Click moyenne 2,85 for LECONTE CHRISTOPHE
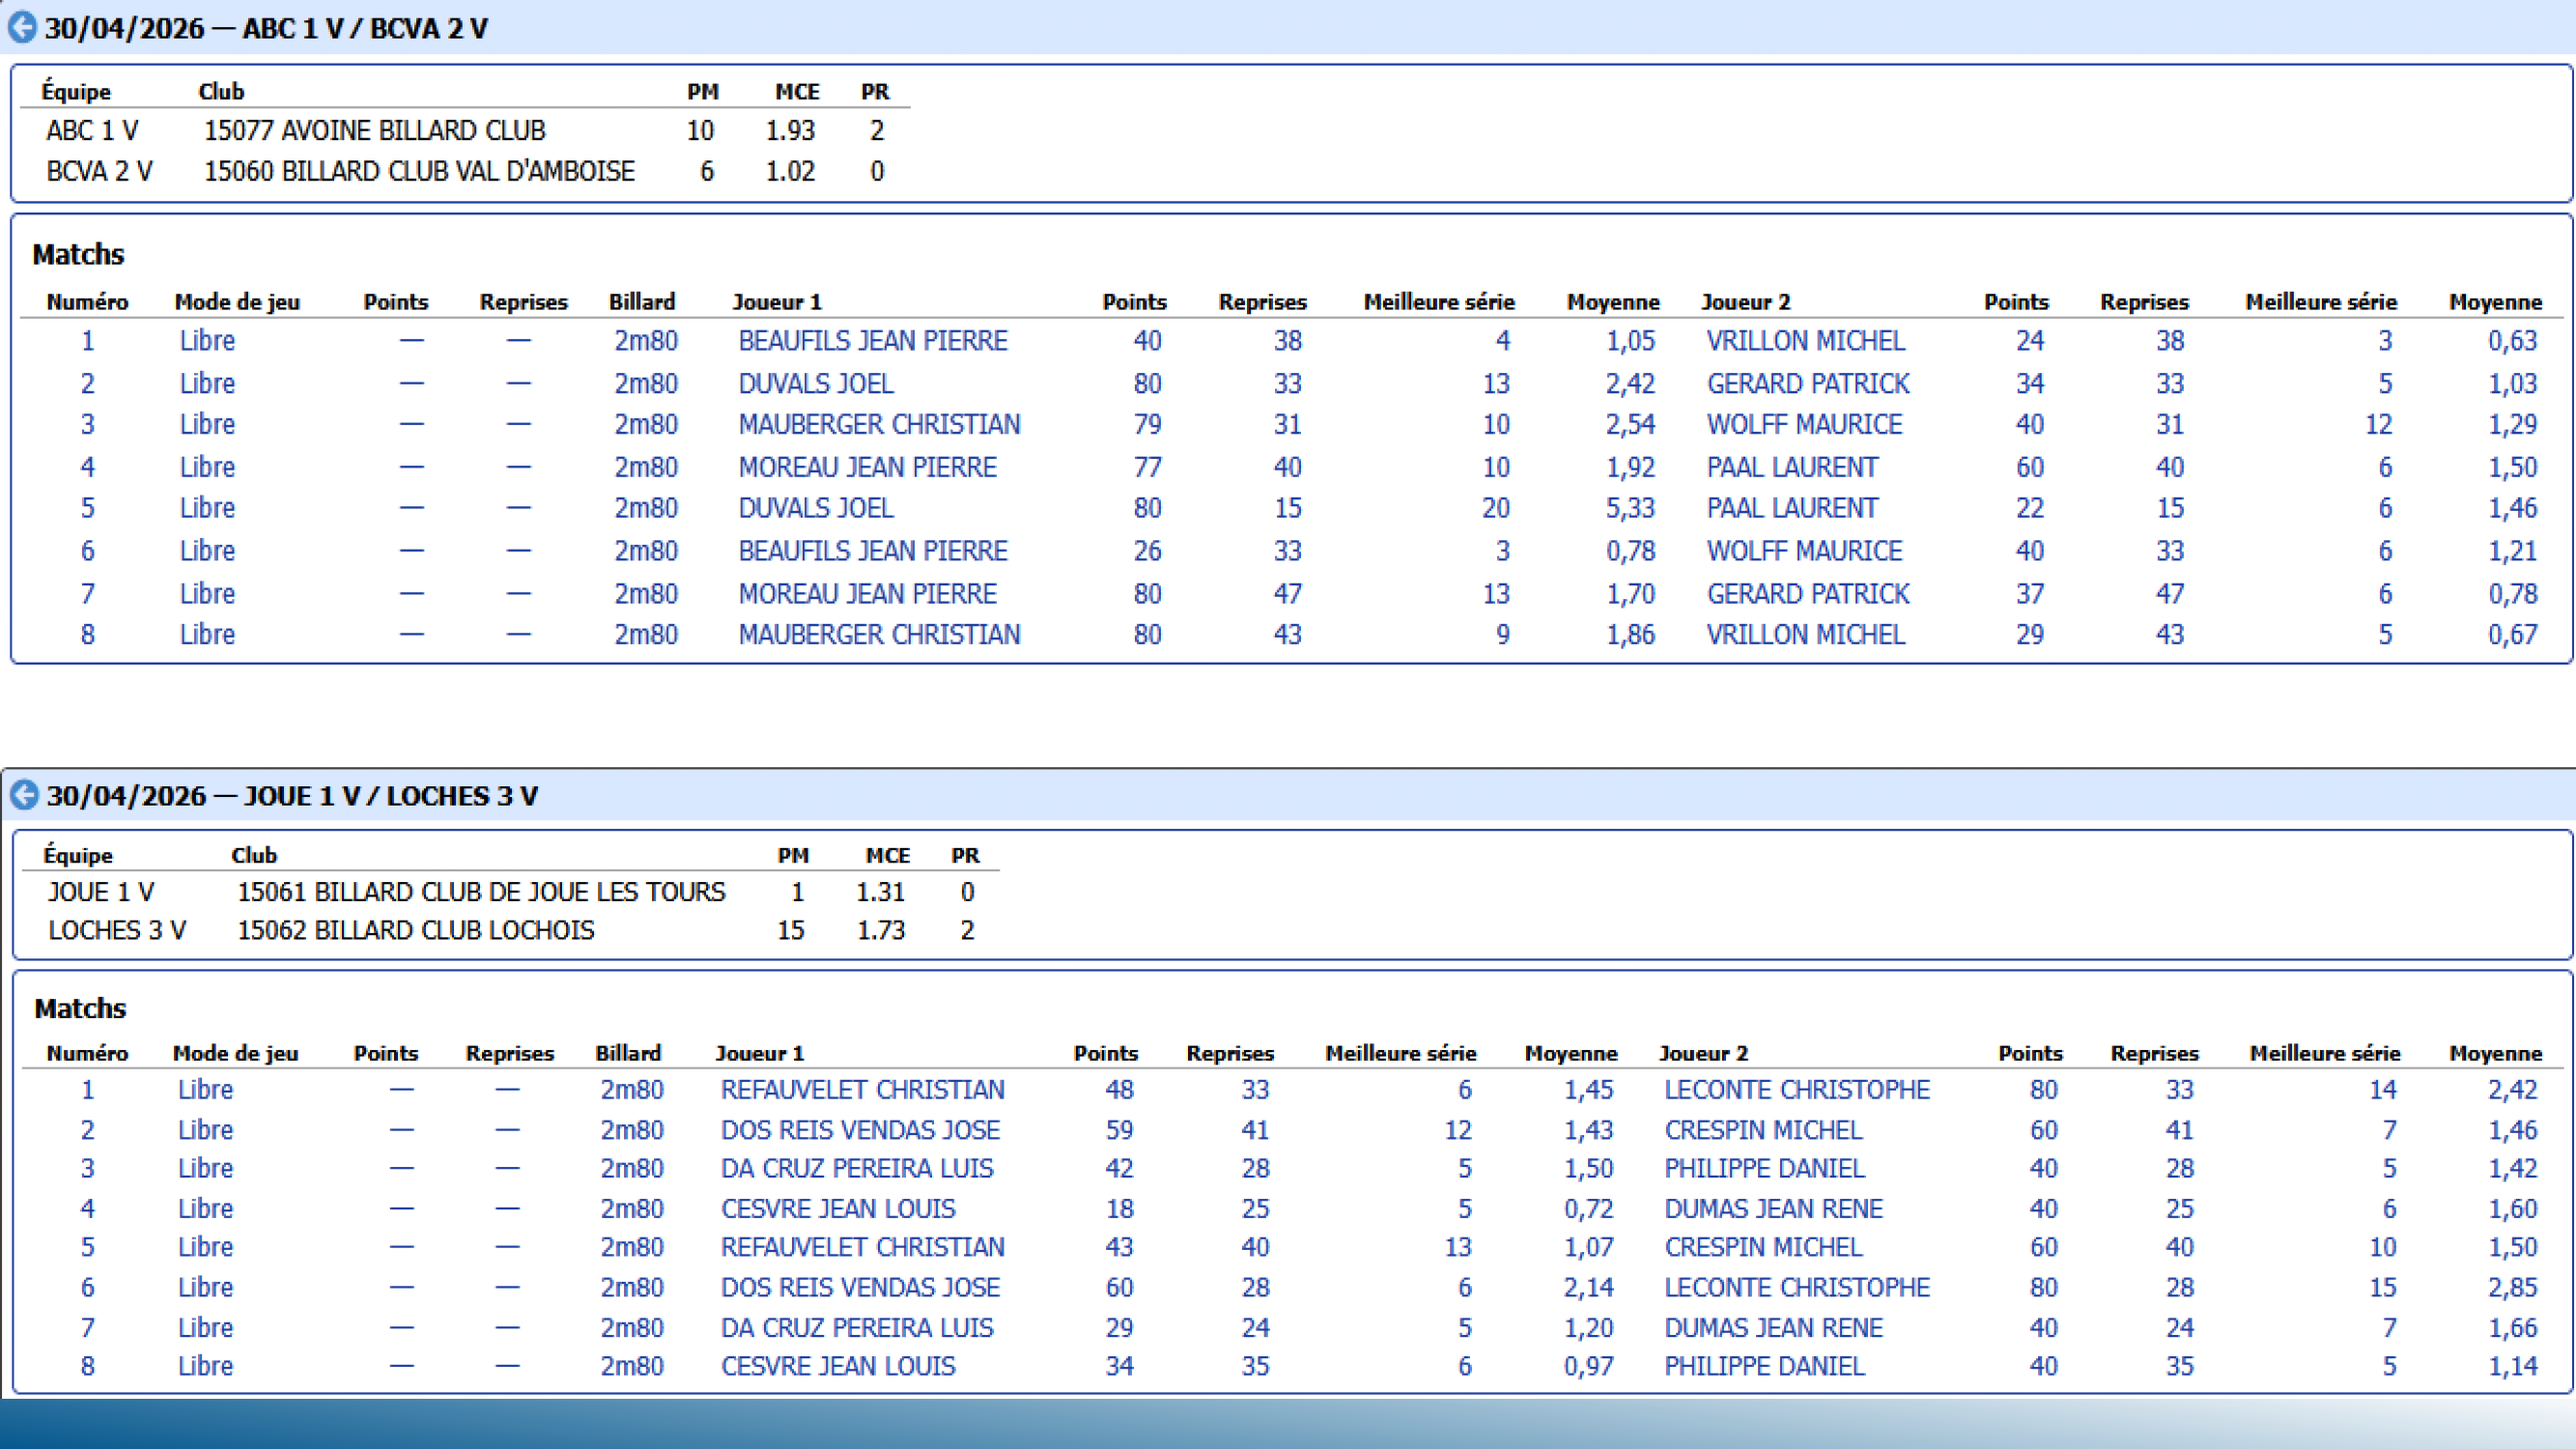This screenshot has height=1449, width=2576. tap(2512, 1288)
